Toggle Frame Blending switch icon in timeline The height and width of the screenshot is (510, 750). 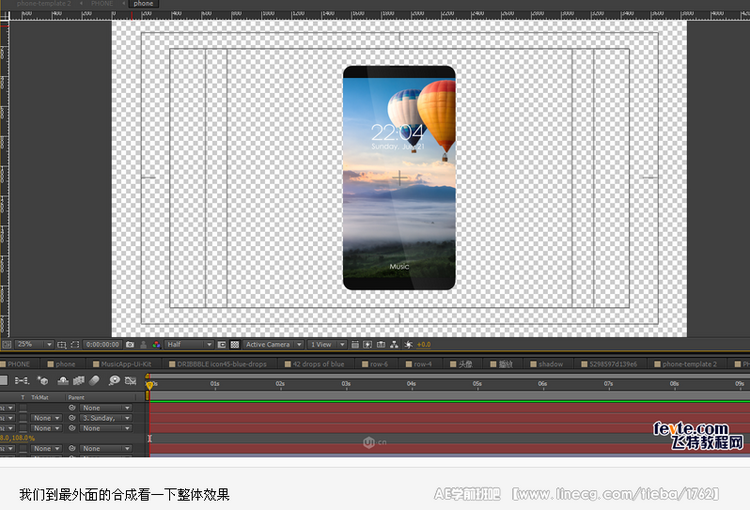[78, 381]
